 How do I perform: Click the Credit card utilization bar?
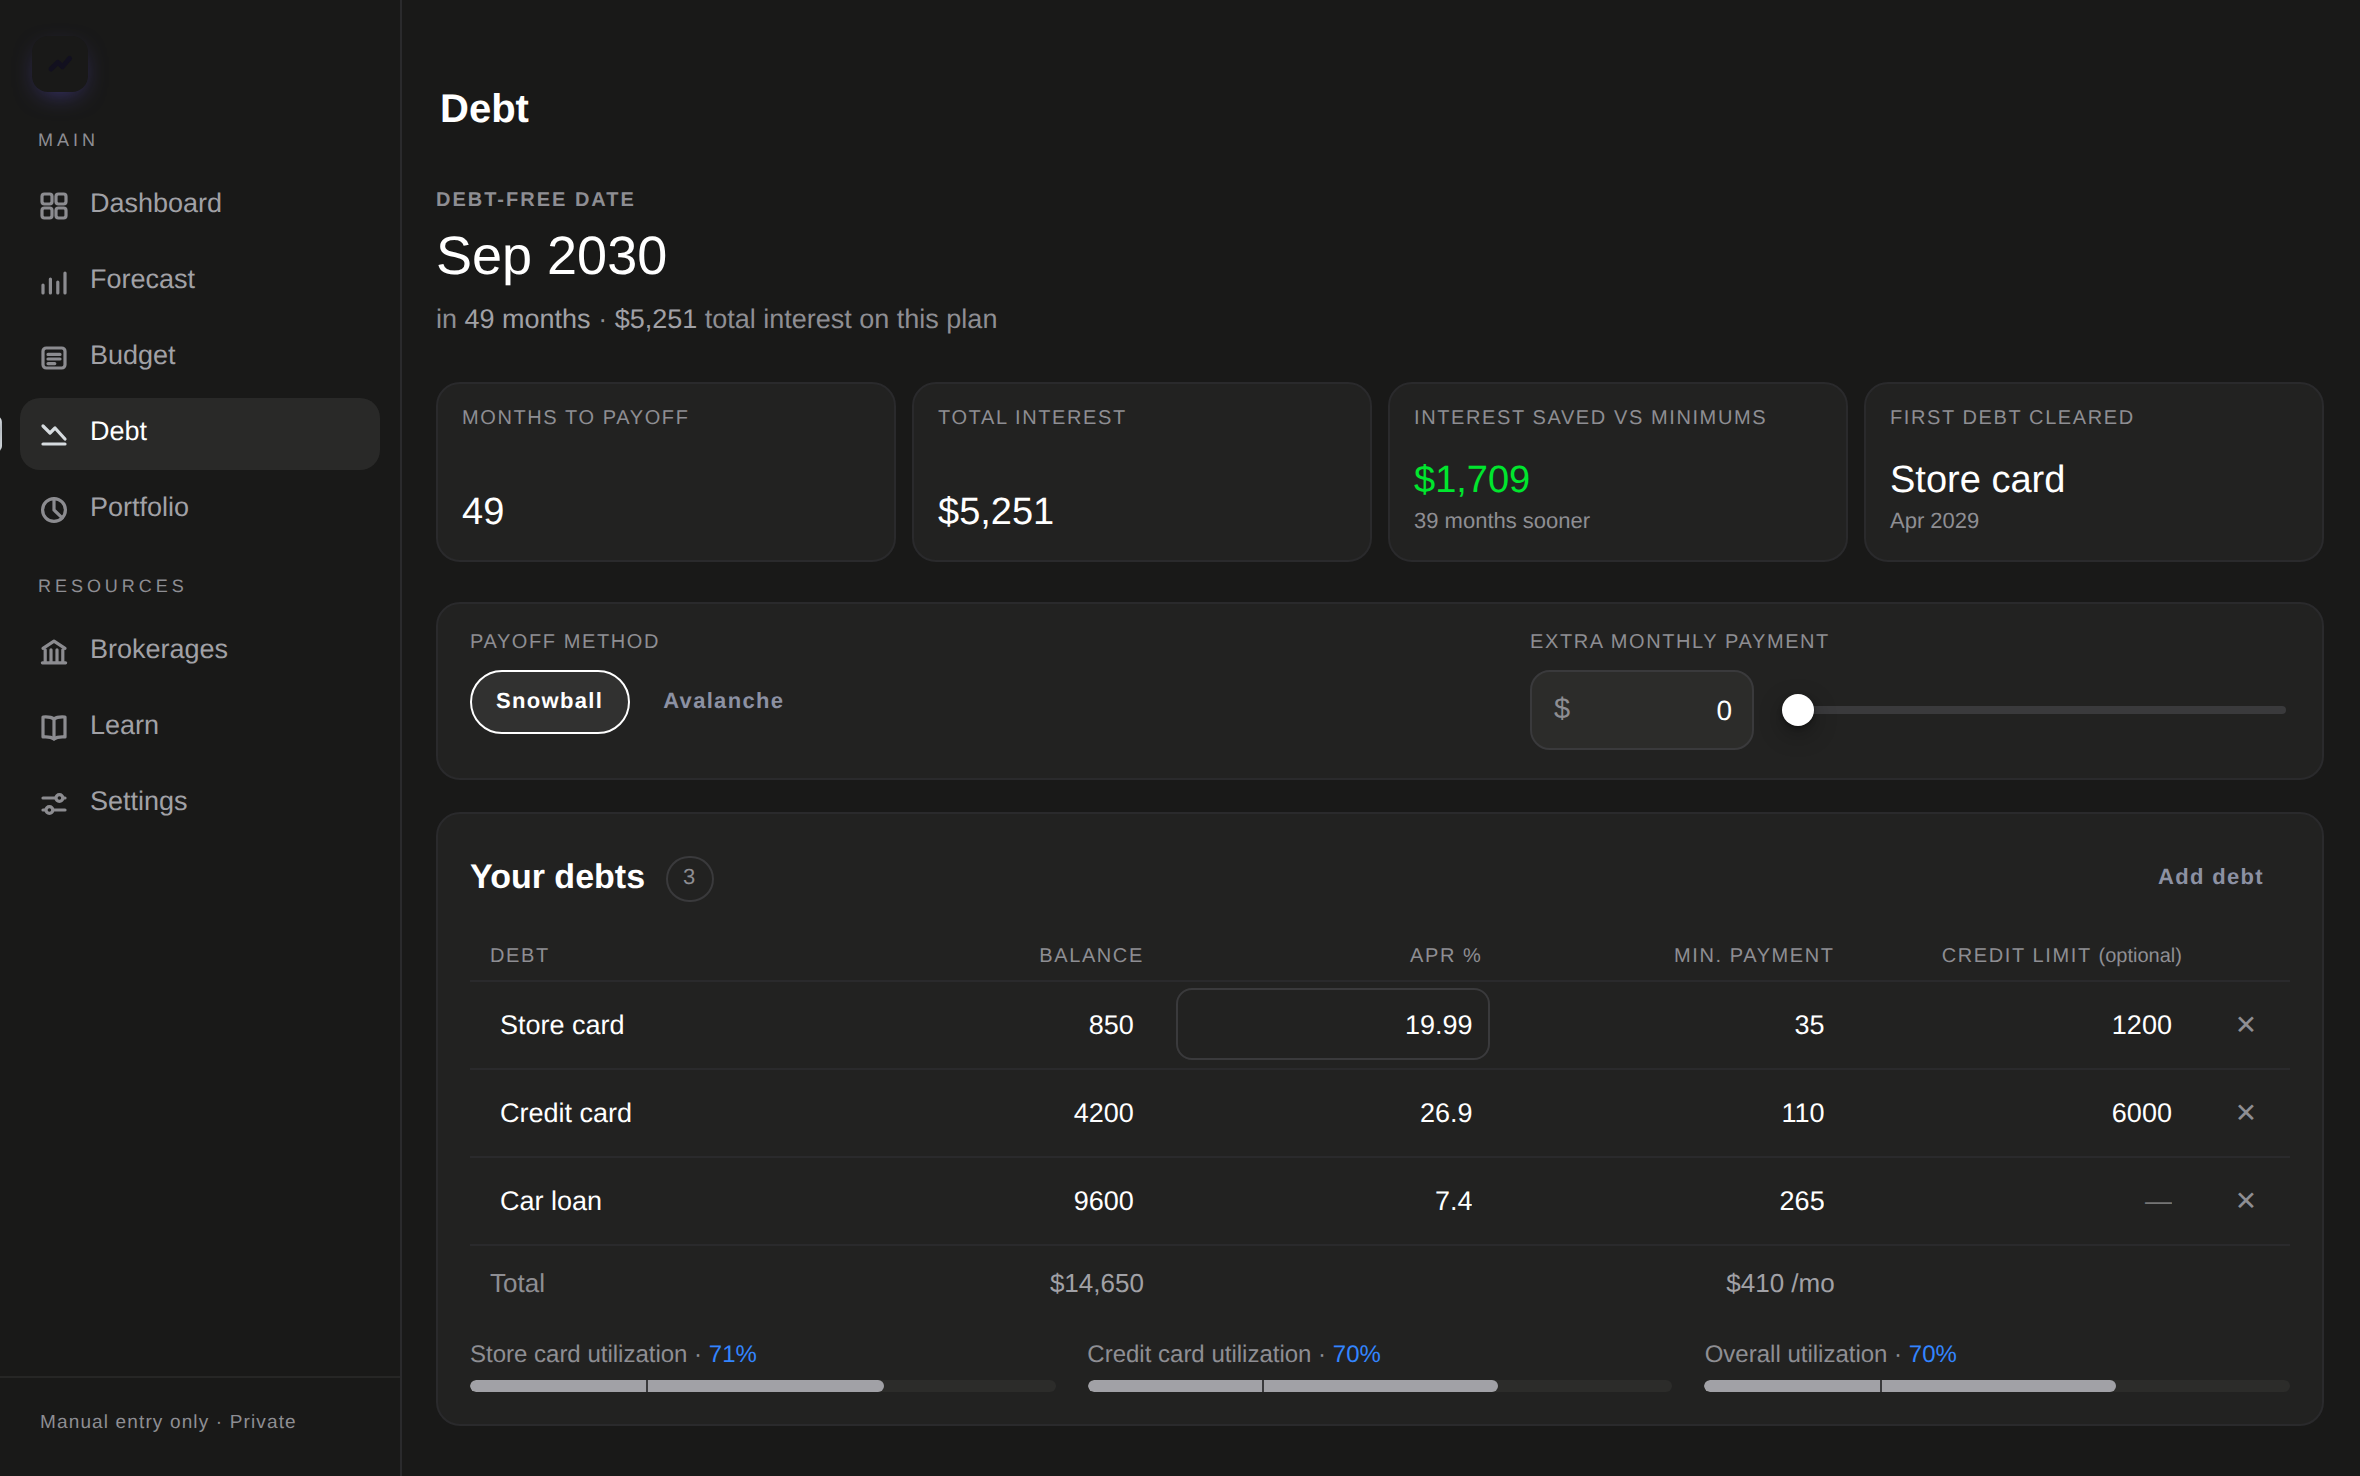pos(1380,1386)
